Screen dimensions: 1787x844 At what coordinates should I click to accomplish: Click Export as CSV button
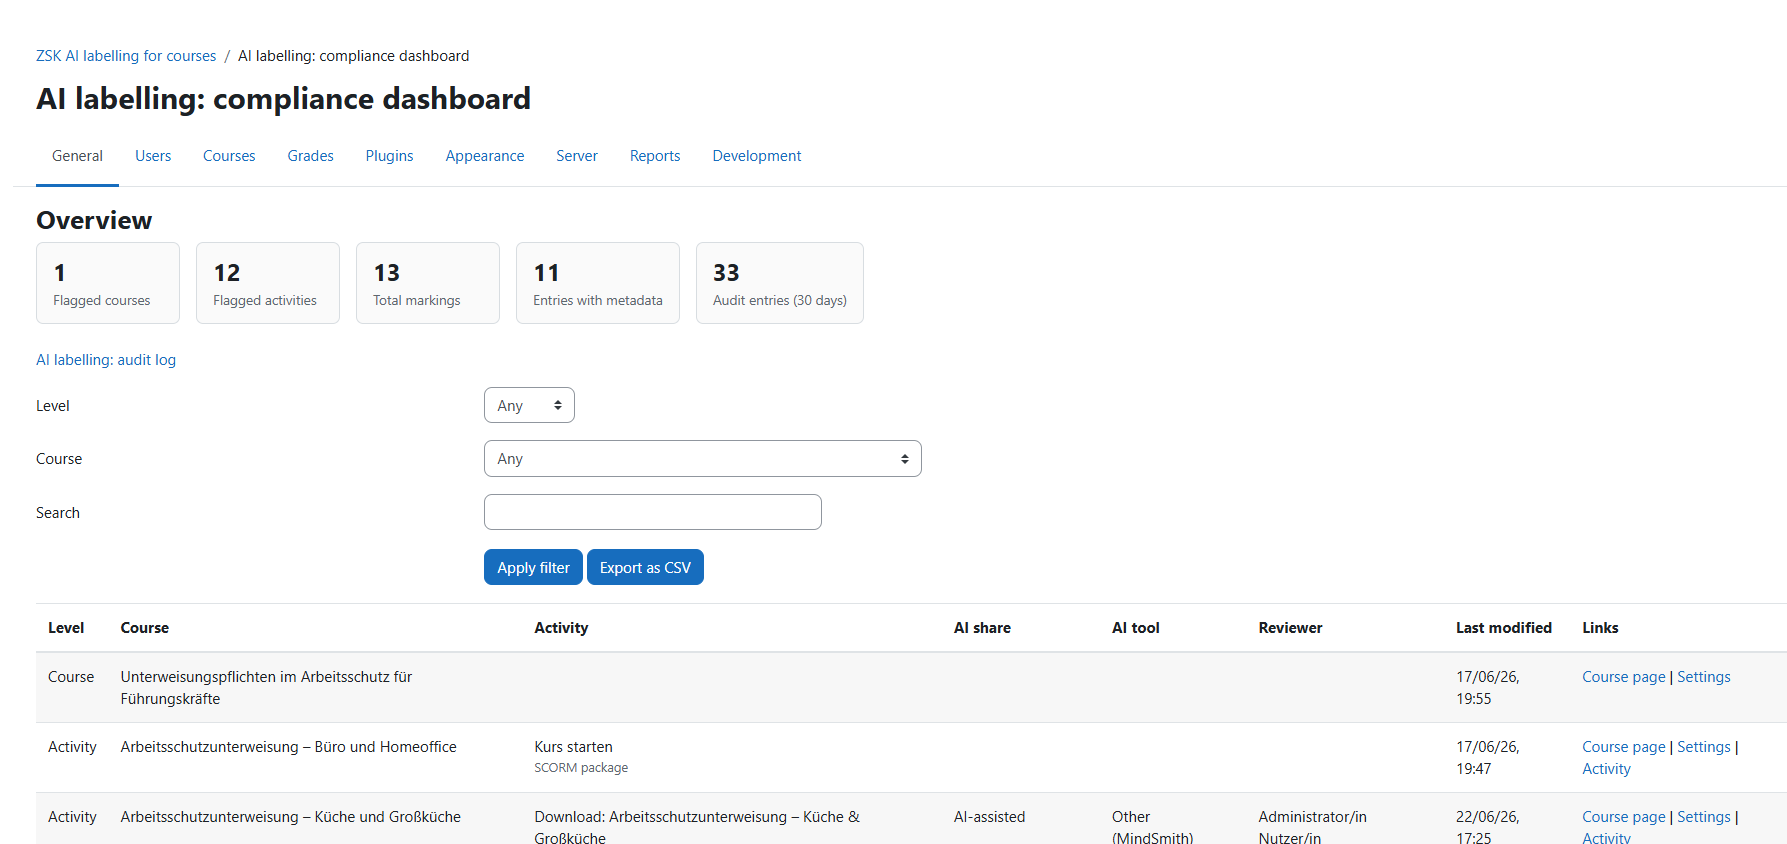pos(645,567)
